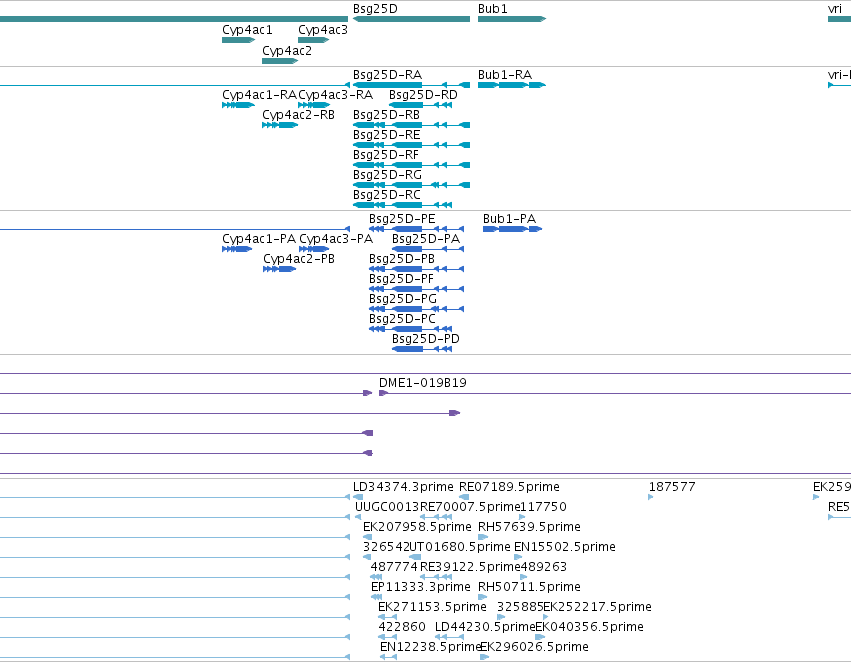Click protein Bsg25D-PA label
The image size is (851, 662).
point(426,239)
